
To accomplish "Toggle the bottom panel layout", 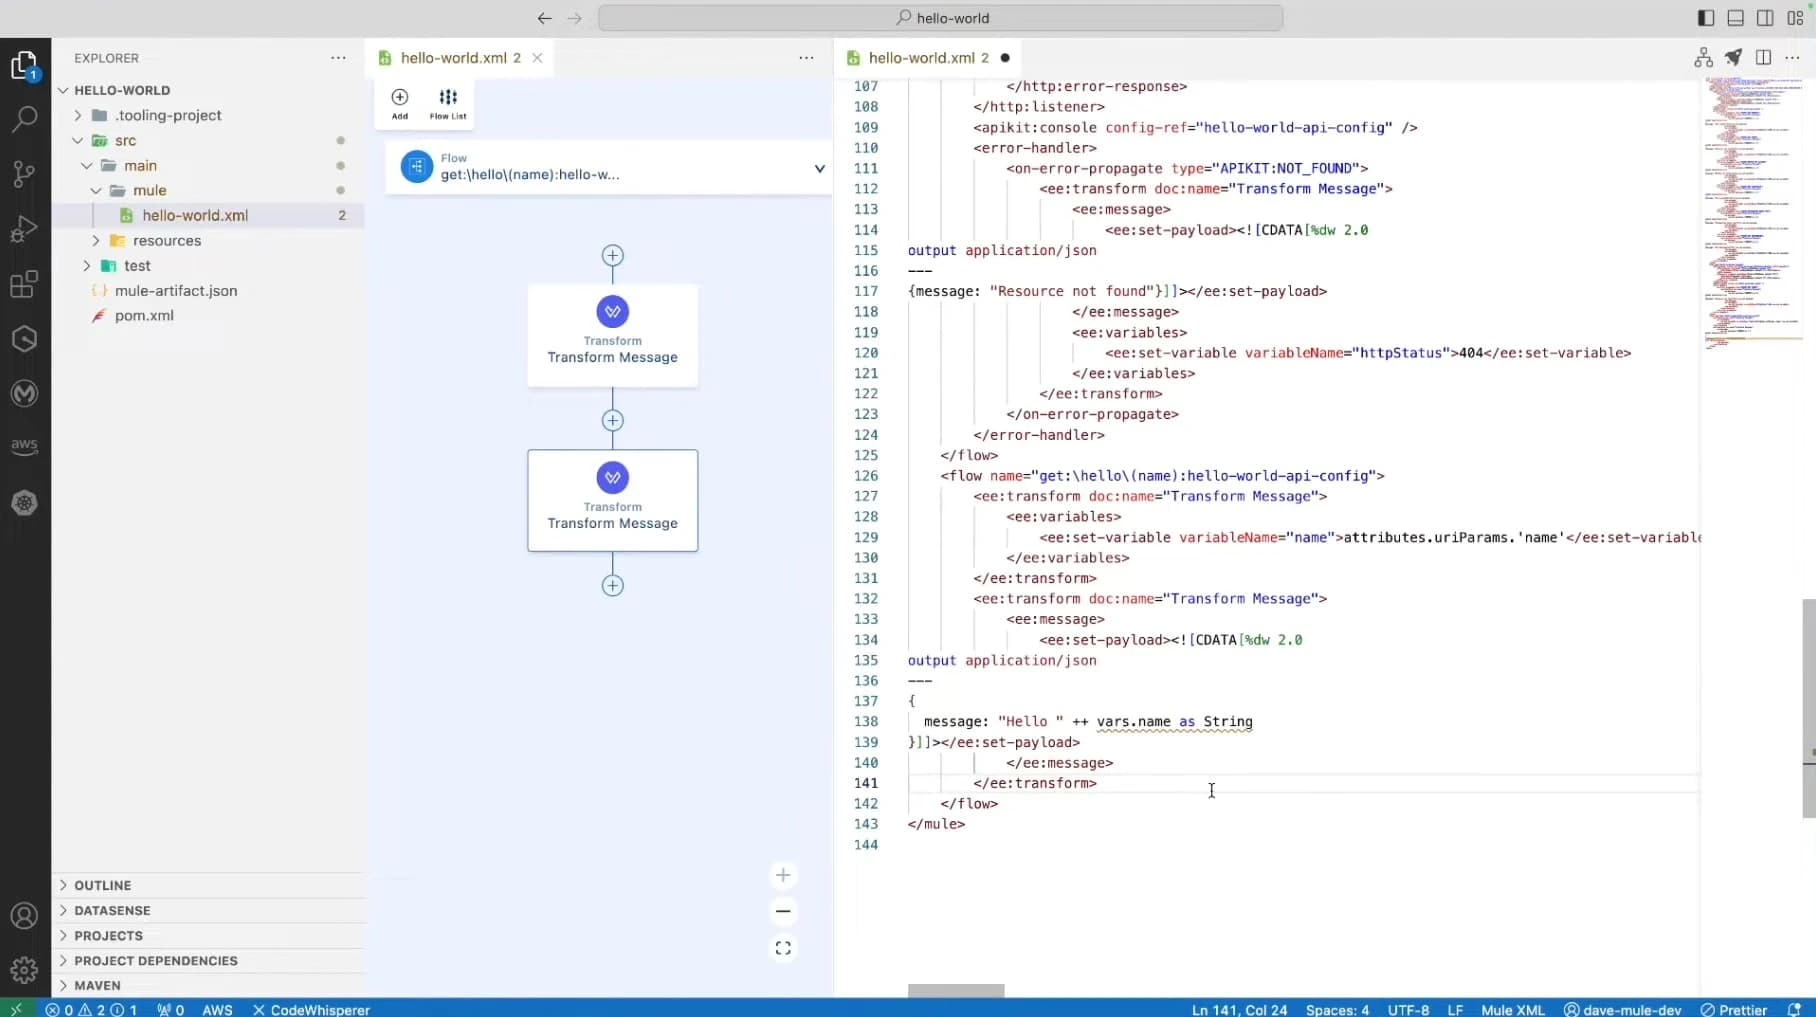I will click(1736, 18).
